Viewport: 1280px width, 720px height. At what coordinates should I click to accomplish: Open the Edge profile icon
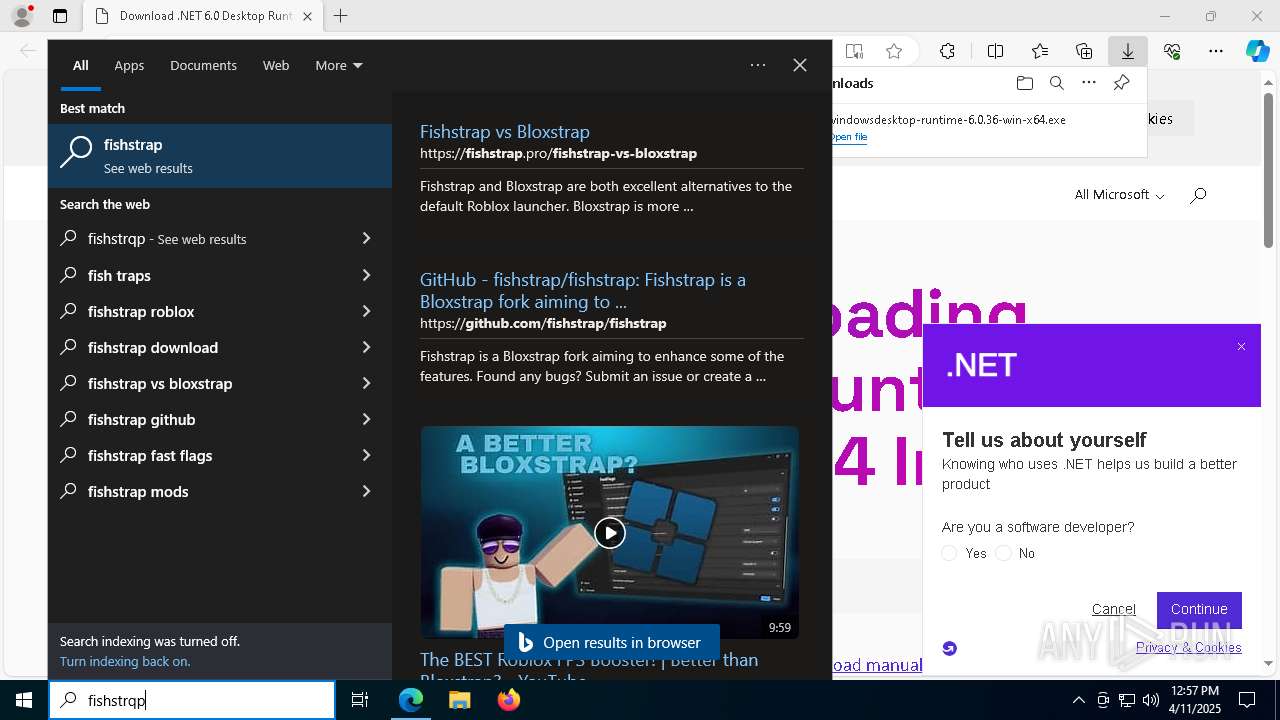[22, 16]
